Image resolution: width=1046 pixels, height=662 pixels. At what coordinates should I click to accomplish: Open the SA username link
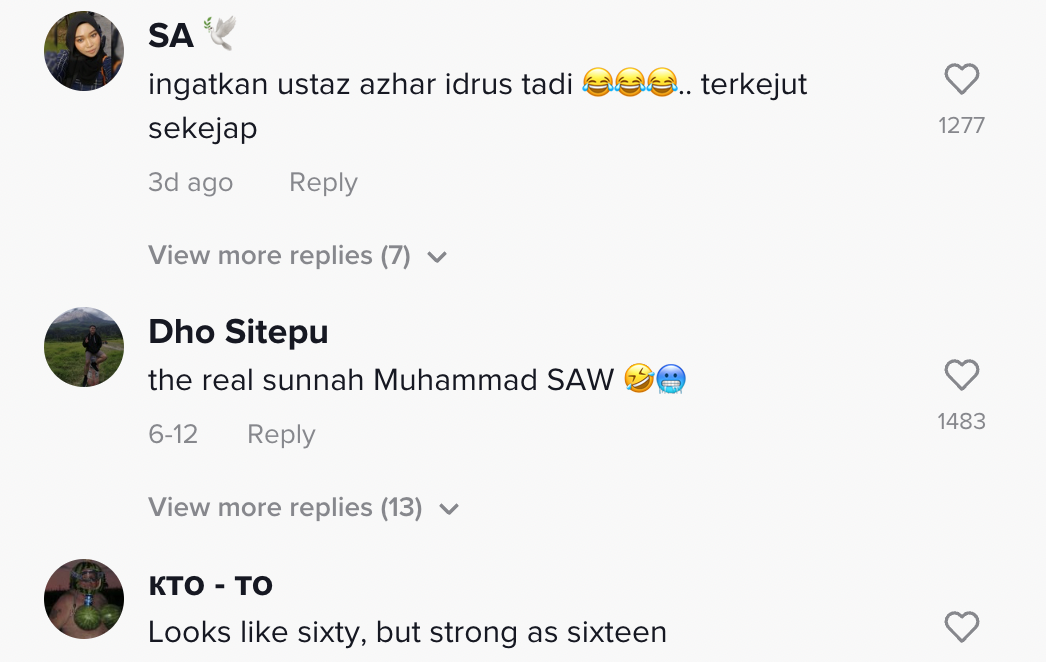tap(171, 36)
